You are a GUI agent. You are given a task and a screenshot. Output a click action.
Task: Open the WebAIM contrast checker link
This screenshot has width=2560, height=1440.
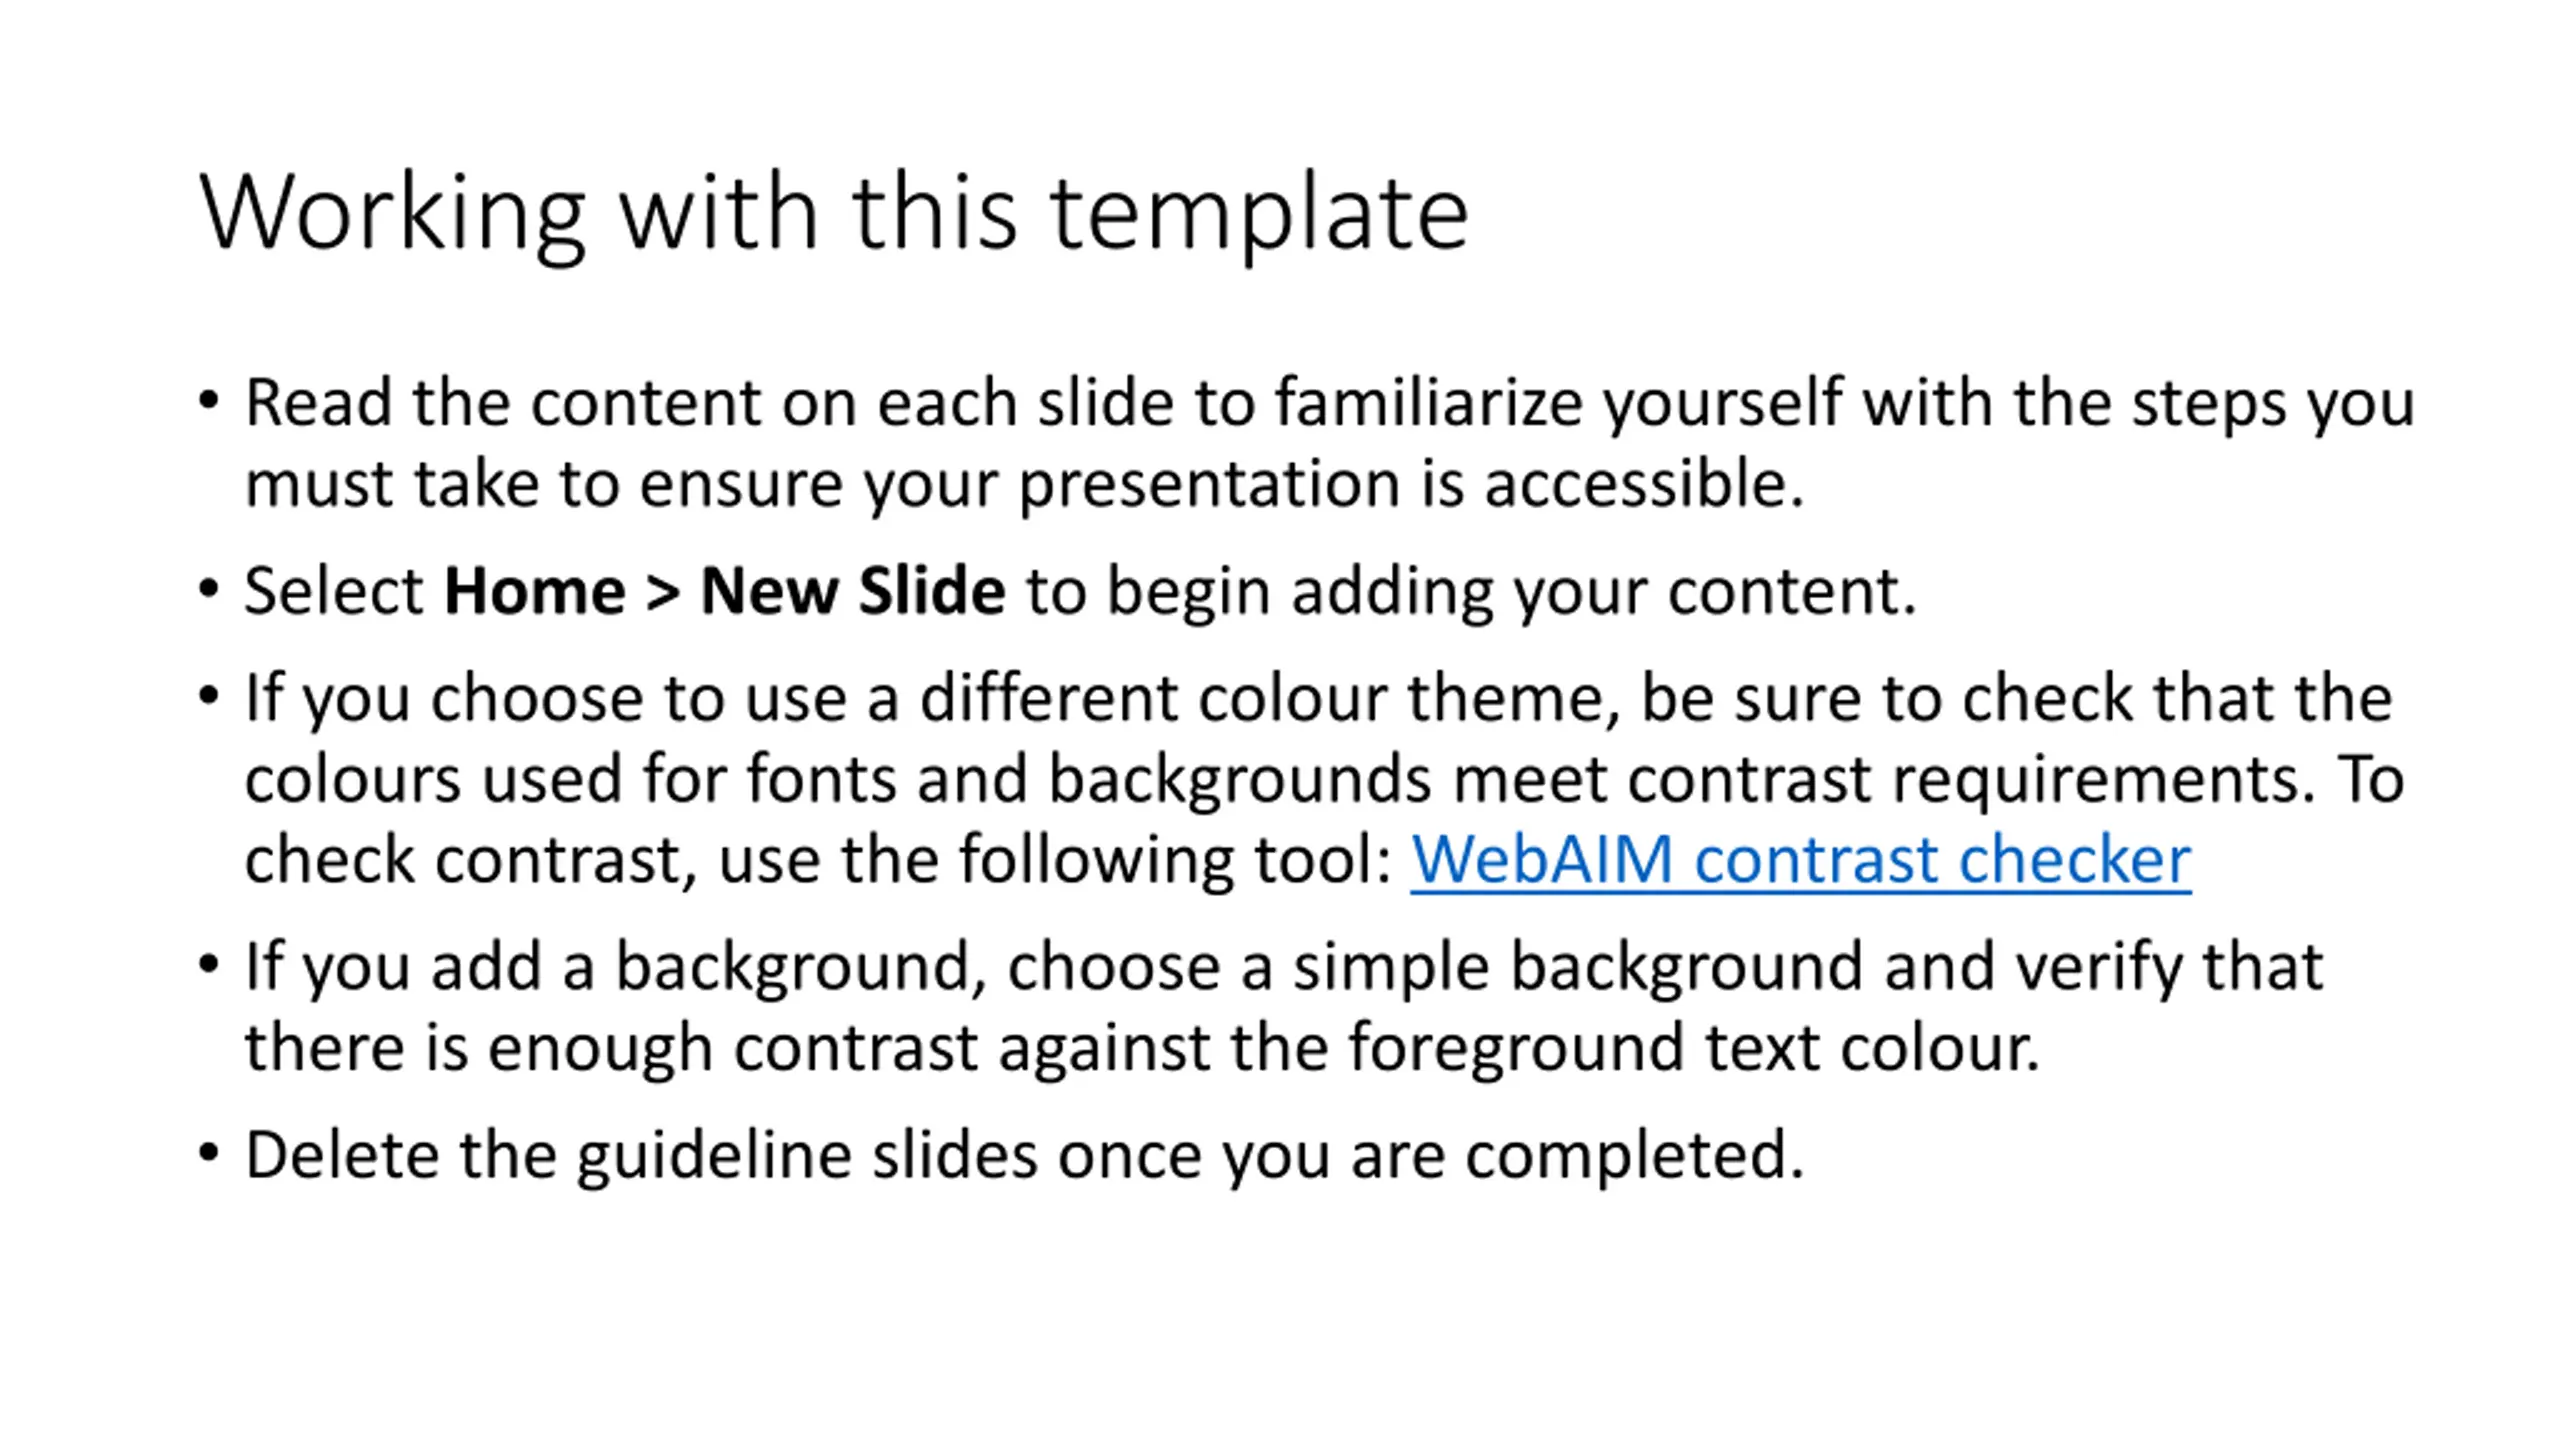click(1800, 859)
